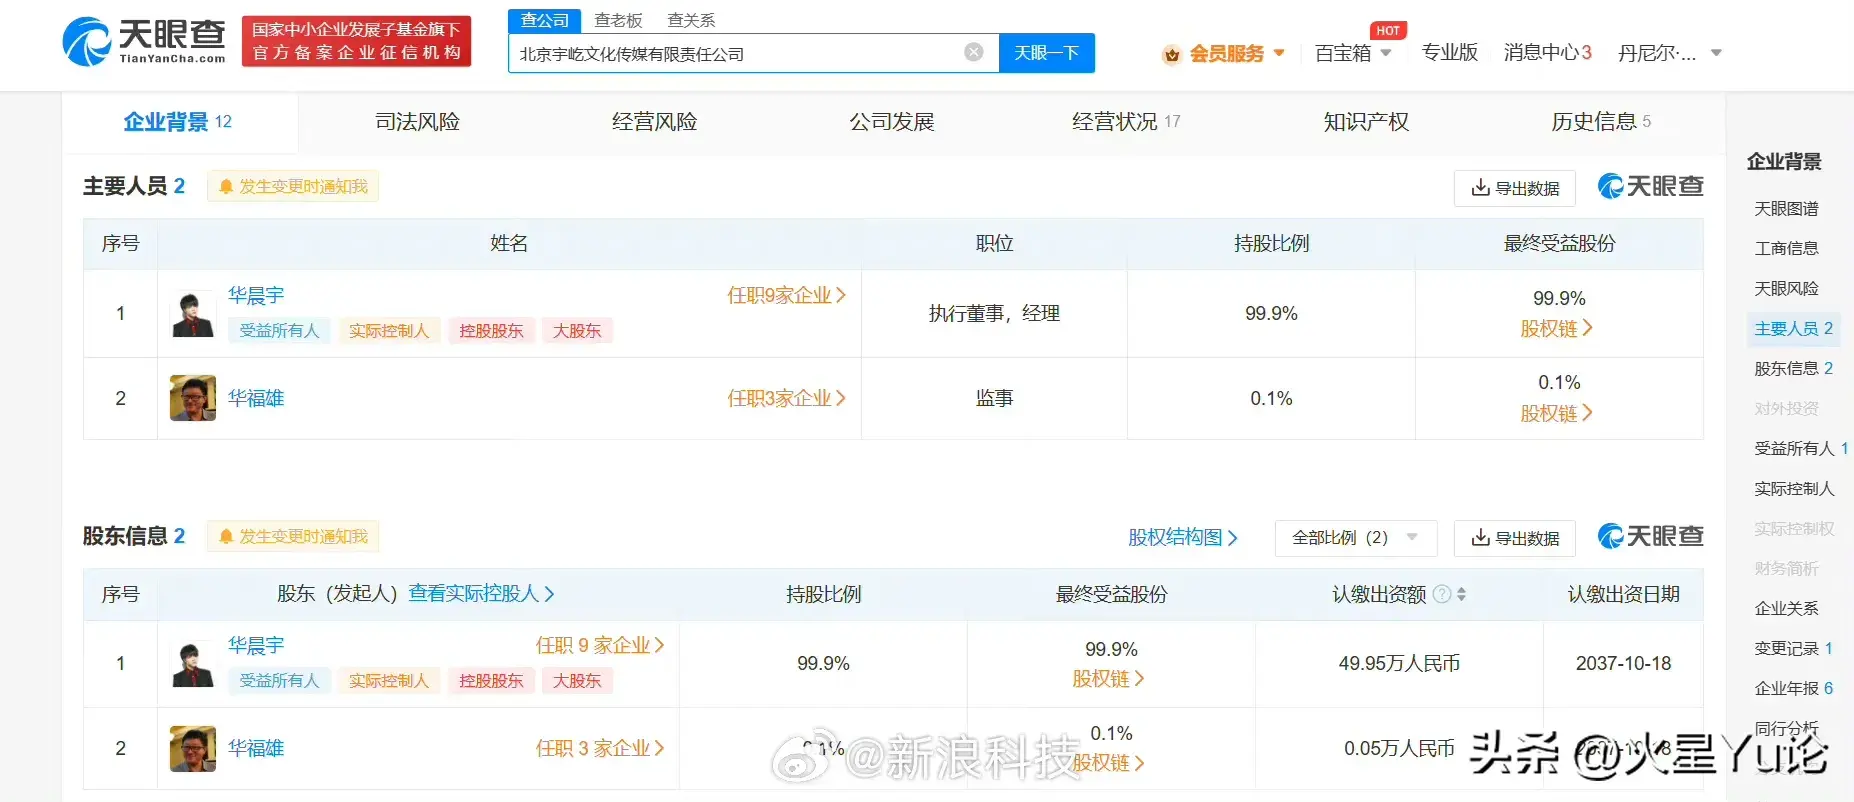Expand 任职 3 家企业 in 股东信息 table

600,748
